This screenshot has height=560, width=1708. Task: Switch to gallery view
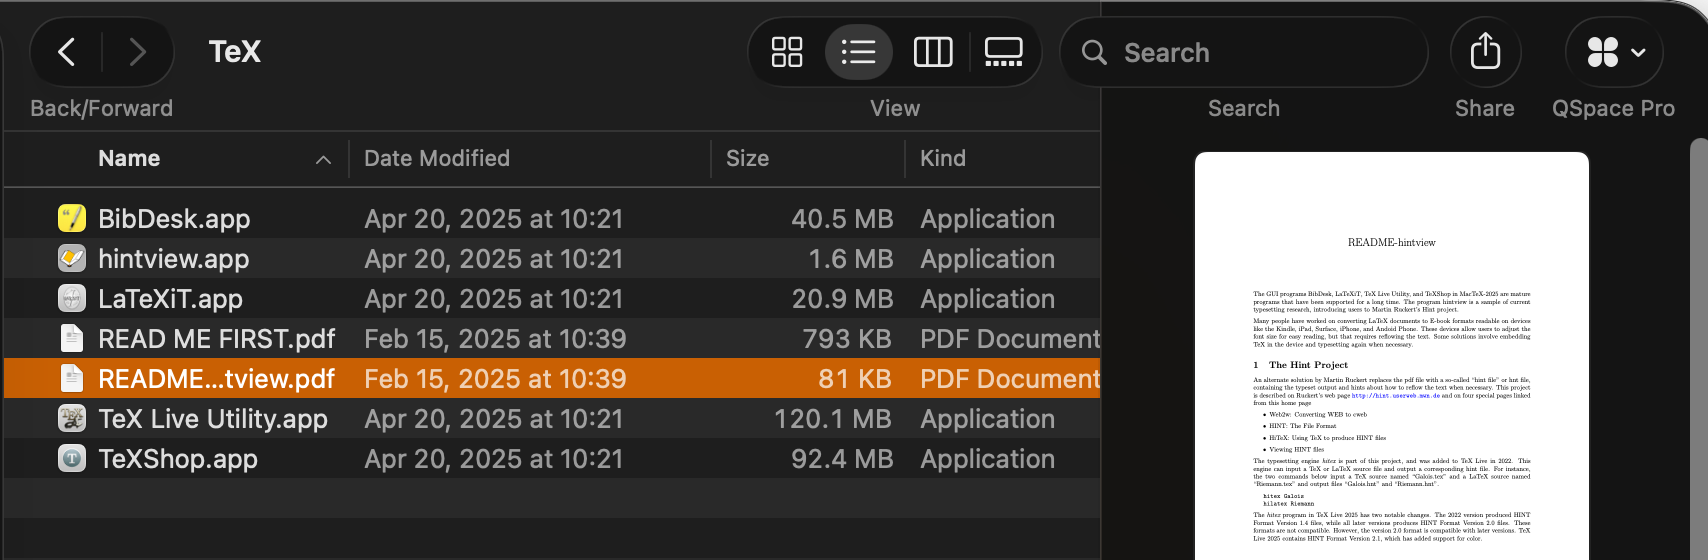1003,52
